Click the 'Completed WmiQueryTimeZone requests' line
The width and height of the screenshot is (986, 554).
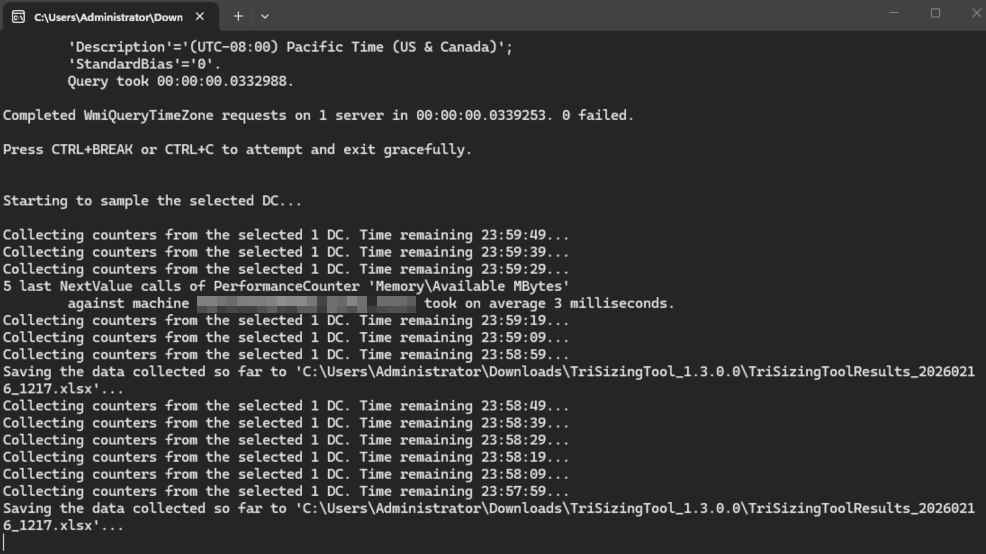pyautogui.click(x=318, y=116)
